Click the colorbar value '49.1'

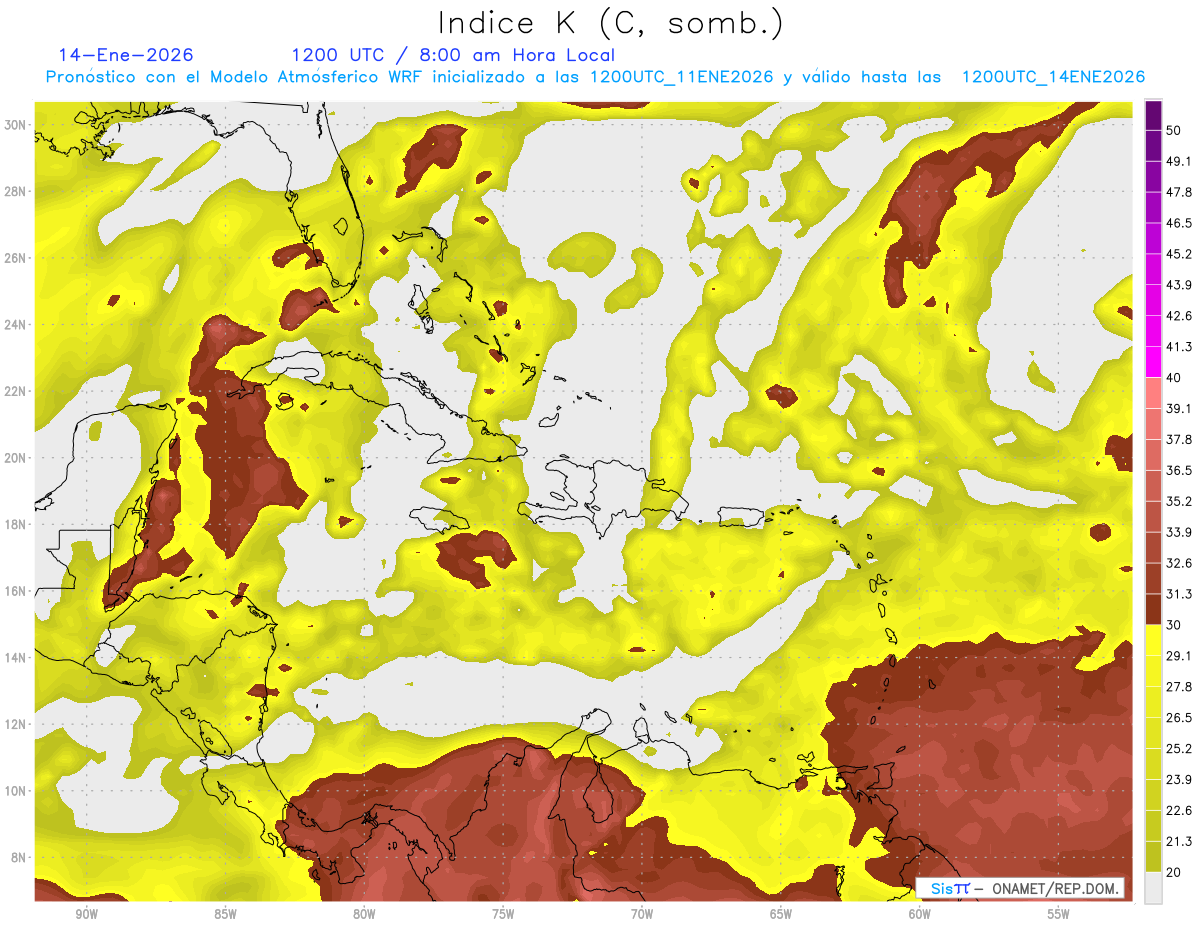[x=1179, y=161]
